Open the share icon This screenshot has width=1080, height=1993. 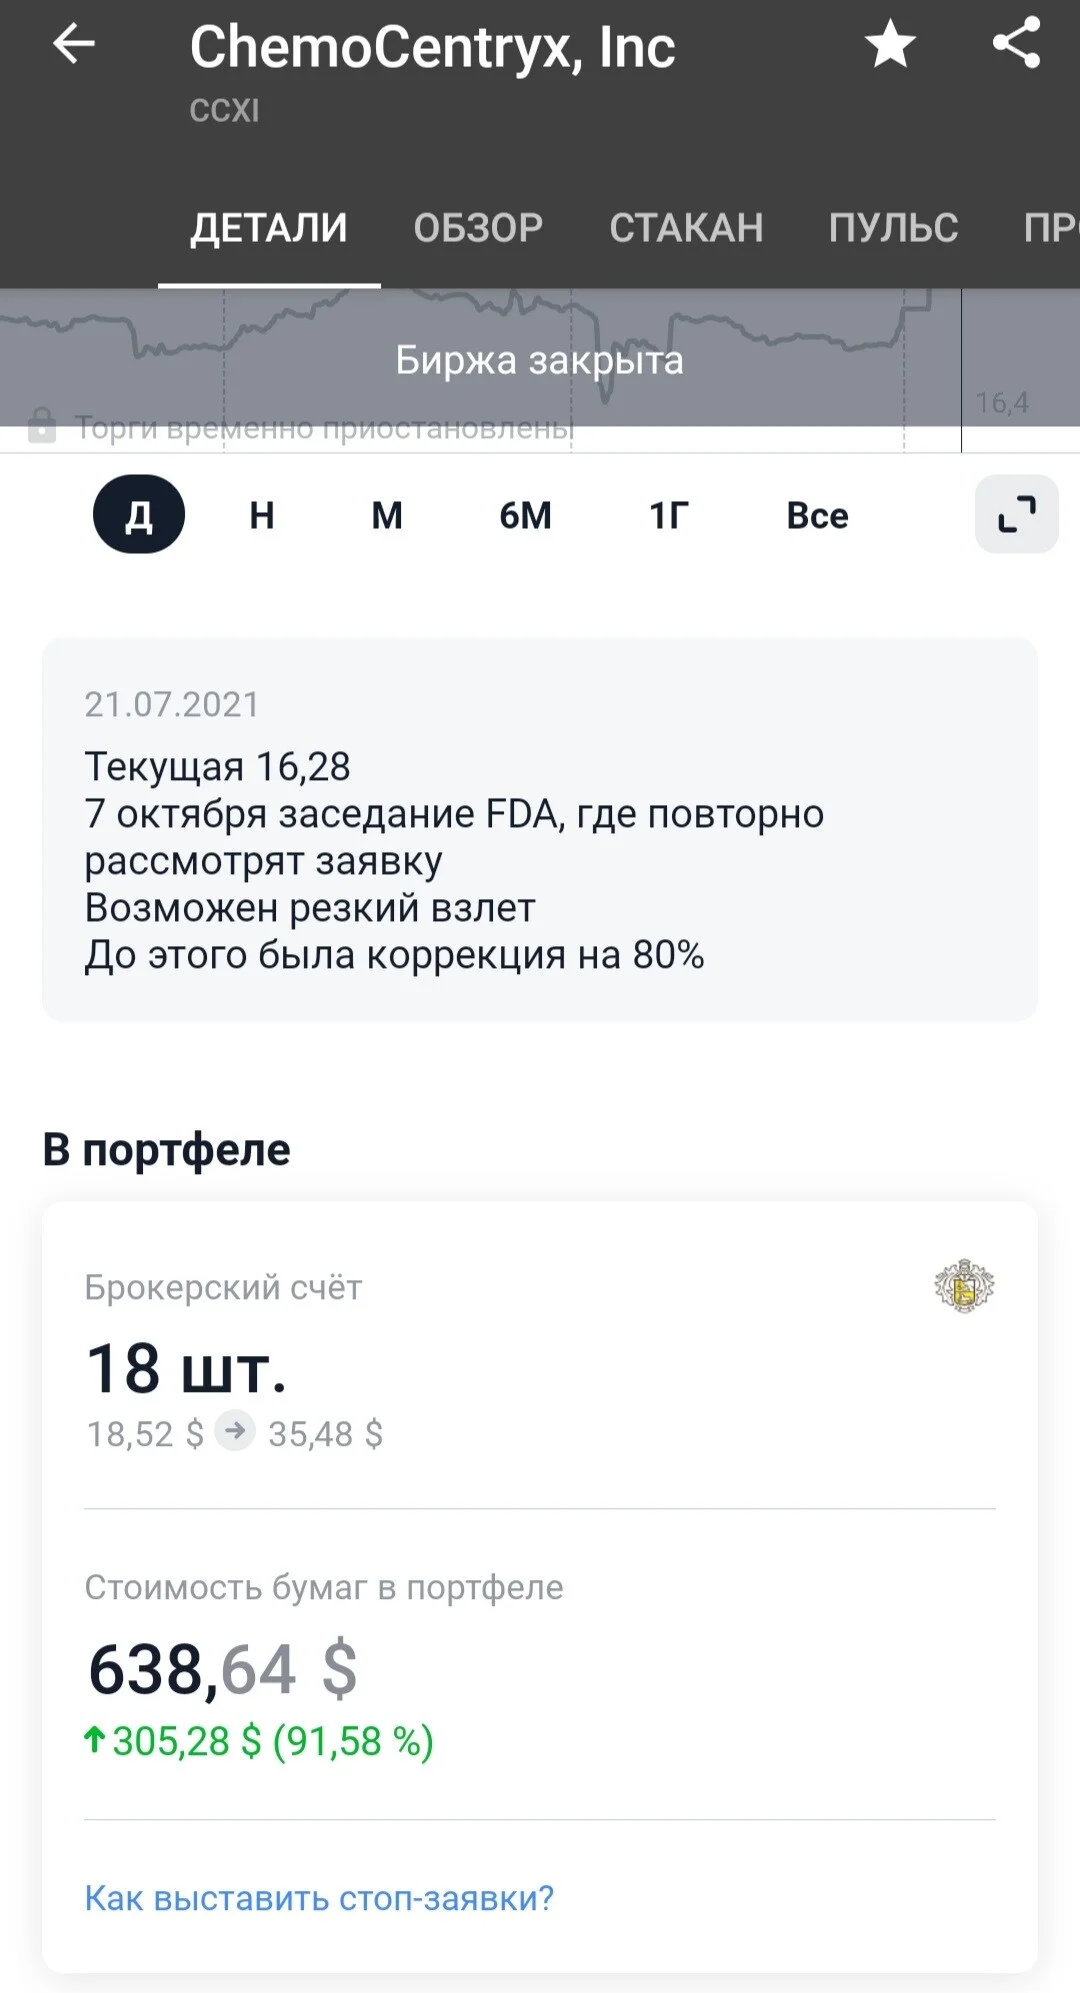click(x=1017, y=44)
